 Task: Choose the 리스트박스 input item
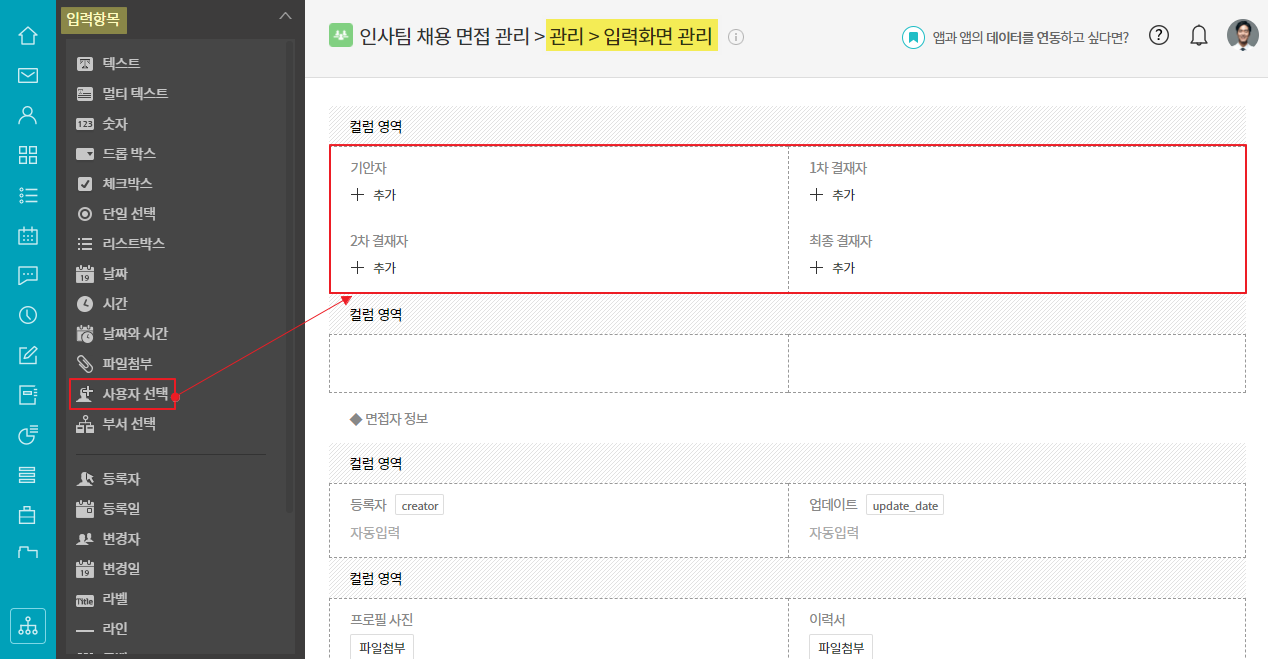[133, 244]
